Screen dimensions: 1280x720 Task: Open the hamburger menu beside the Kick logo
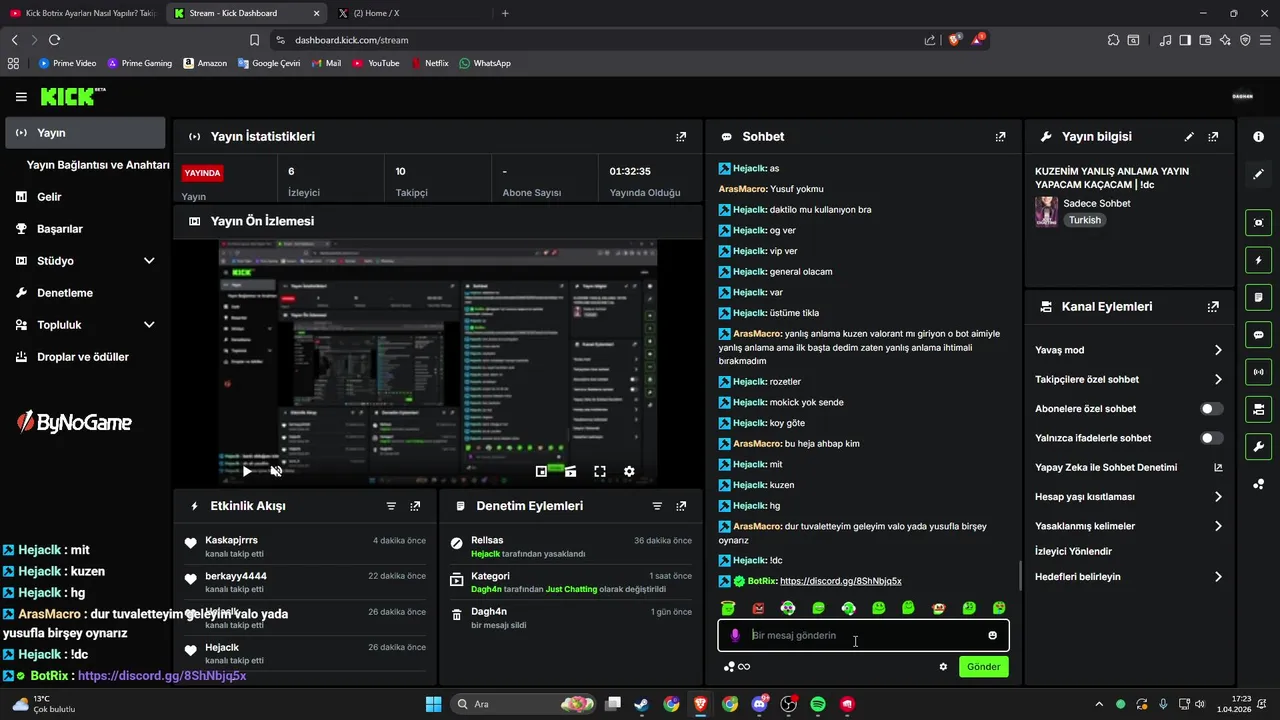coord(21,97)
